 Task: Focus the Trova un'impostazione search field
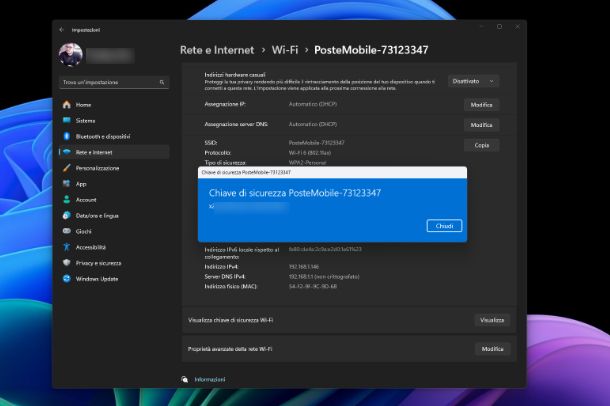(114, 82)
